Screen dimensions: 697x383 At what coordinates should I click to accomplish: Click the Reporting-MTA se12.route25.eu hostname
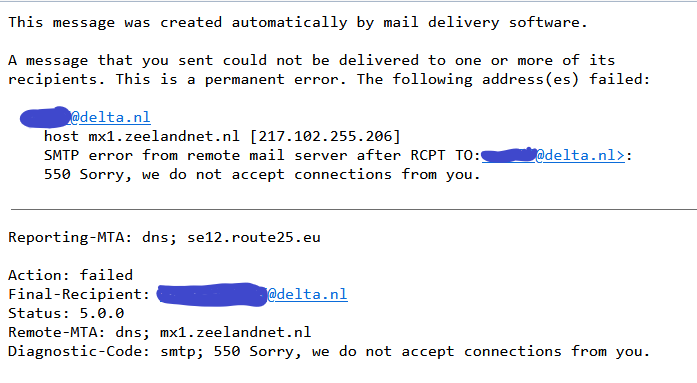(x=253, y=237)
